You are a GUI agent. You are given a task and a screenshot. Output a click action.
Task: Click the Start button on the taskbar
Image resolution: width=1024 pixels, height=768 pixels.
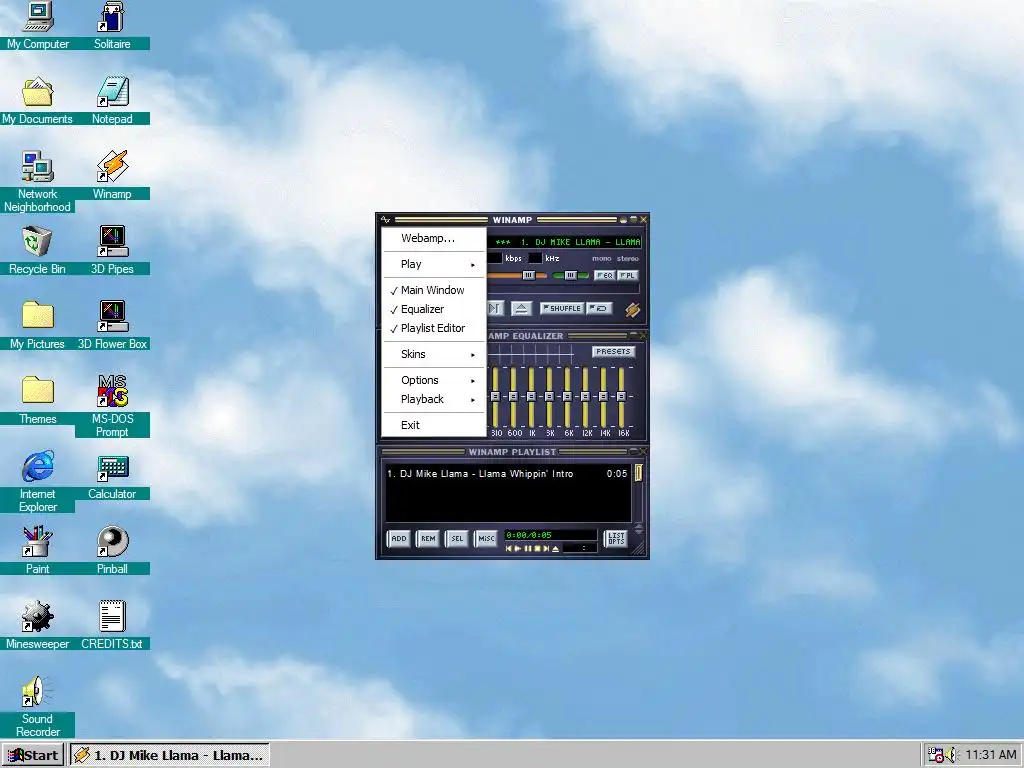click(x=33, y=755)
